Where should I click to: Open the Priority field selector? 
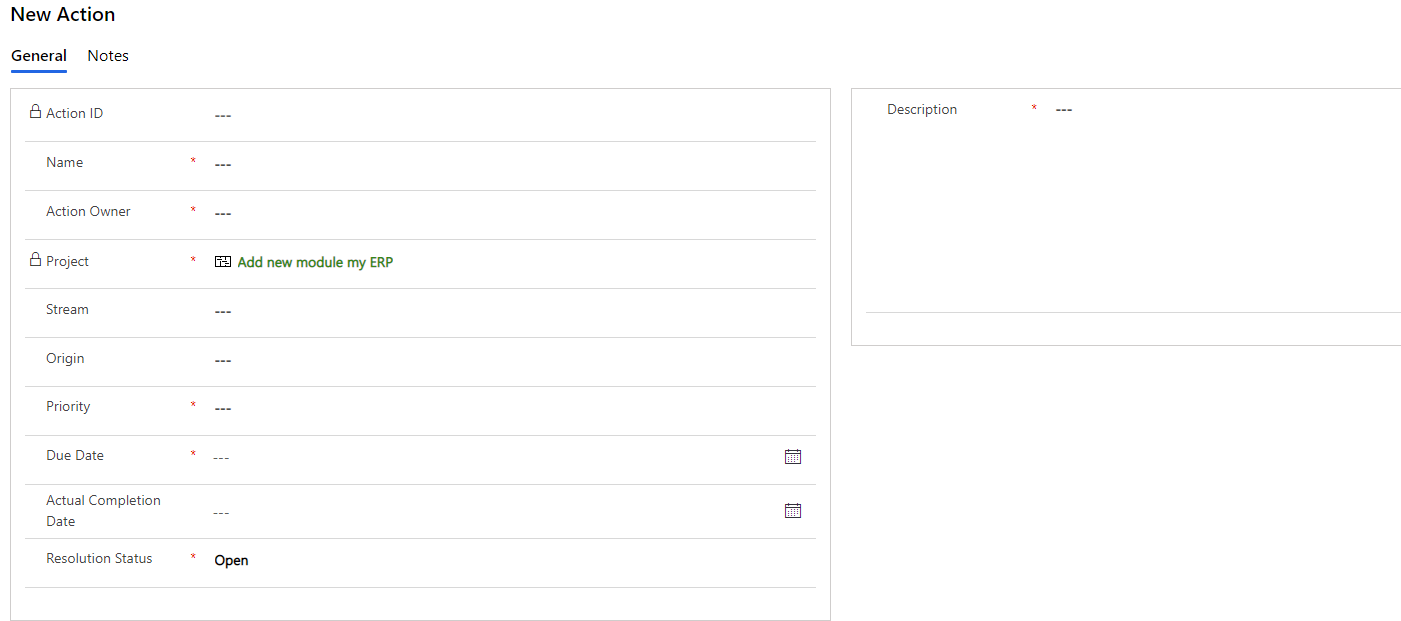click(222, 408)
